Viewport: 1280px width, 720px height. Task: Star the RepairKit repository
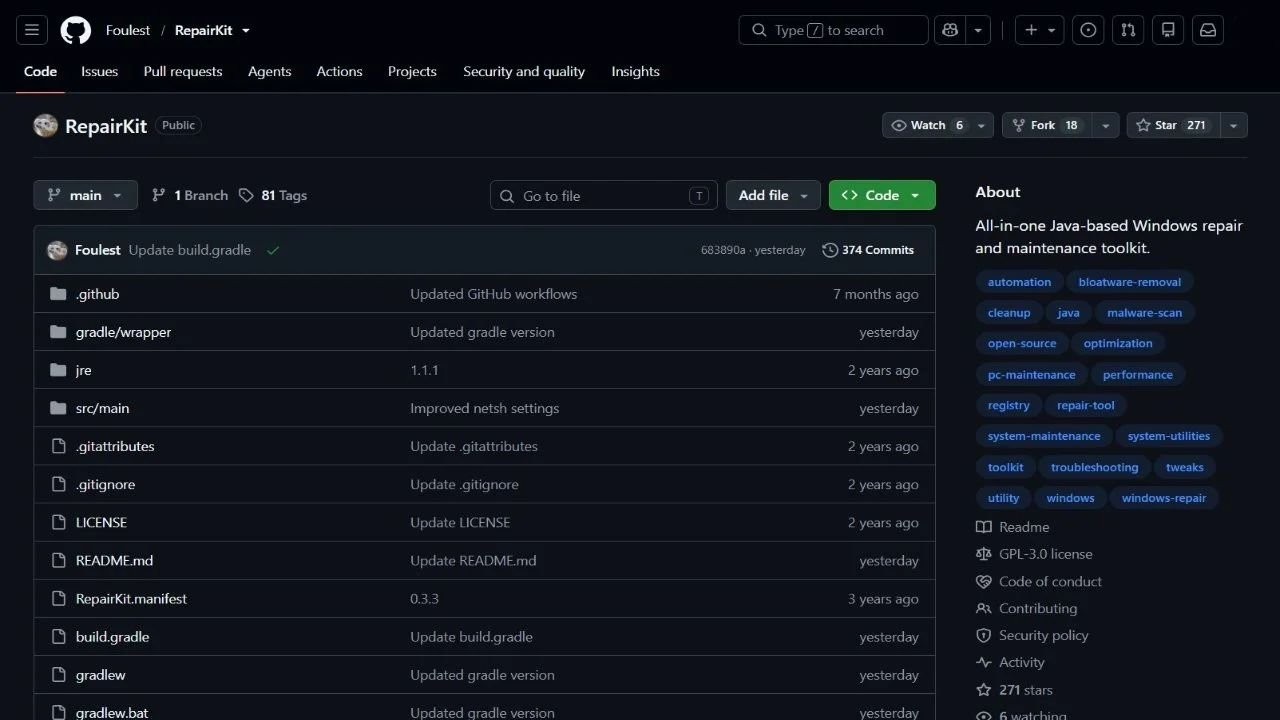(x=1173, y=125)
